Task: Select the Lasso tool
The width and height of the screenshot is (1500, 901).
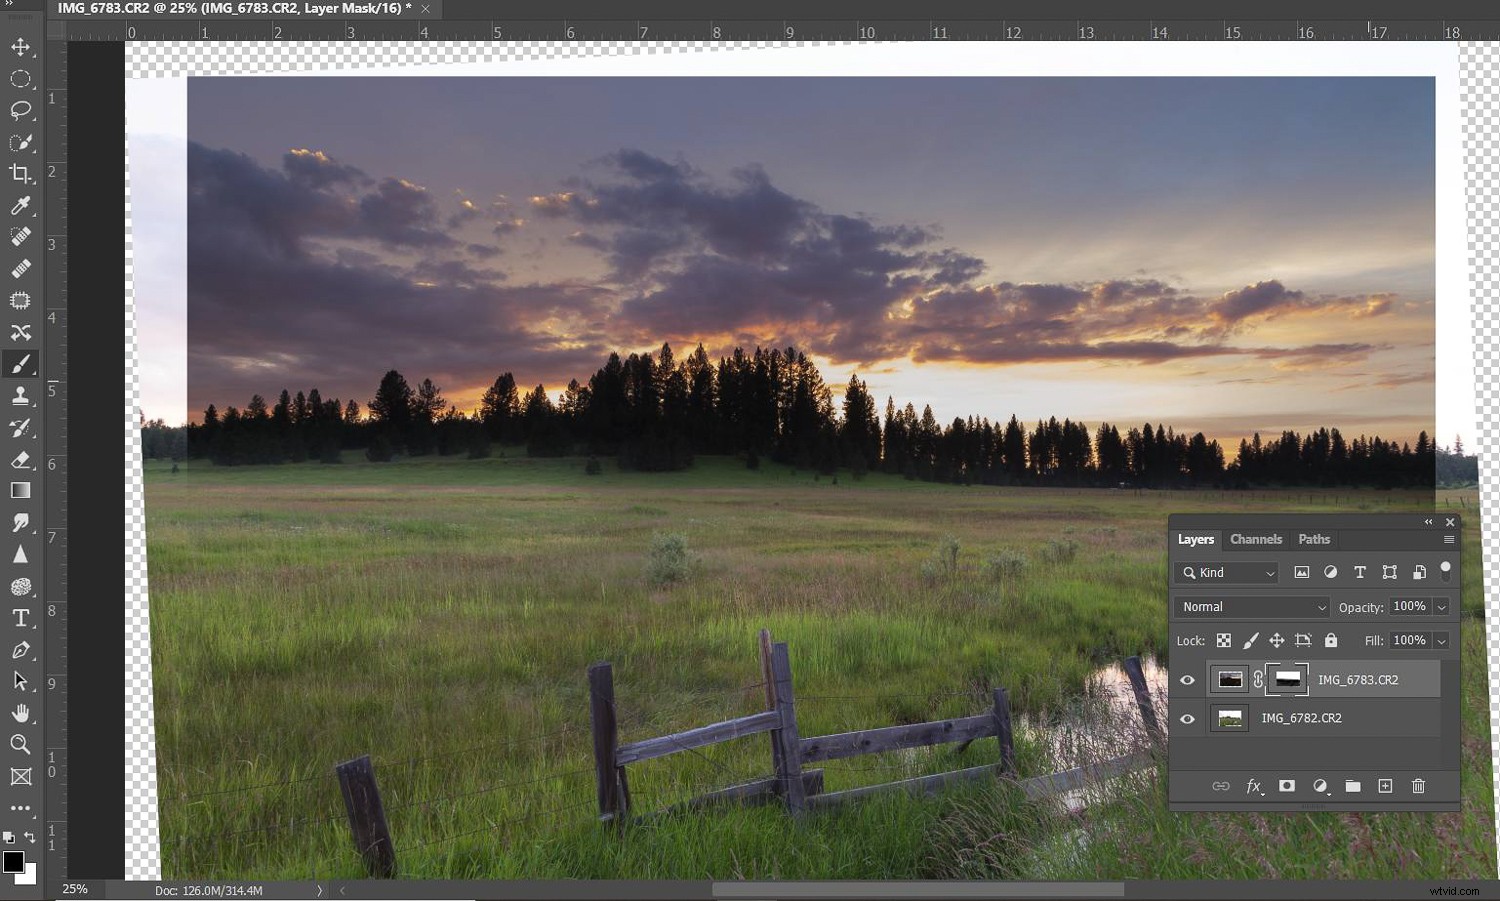Action: click(x=21, y=111)
